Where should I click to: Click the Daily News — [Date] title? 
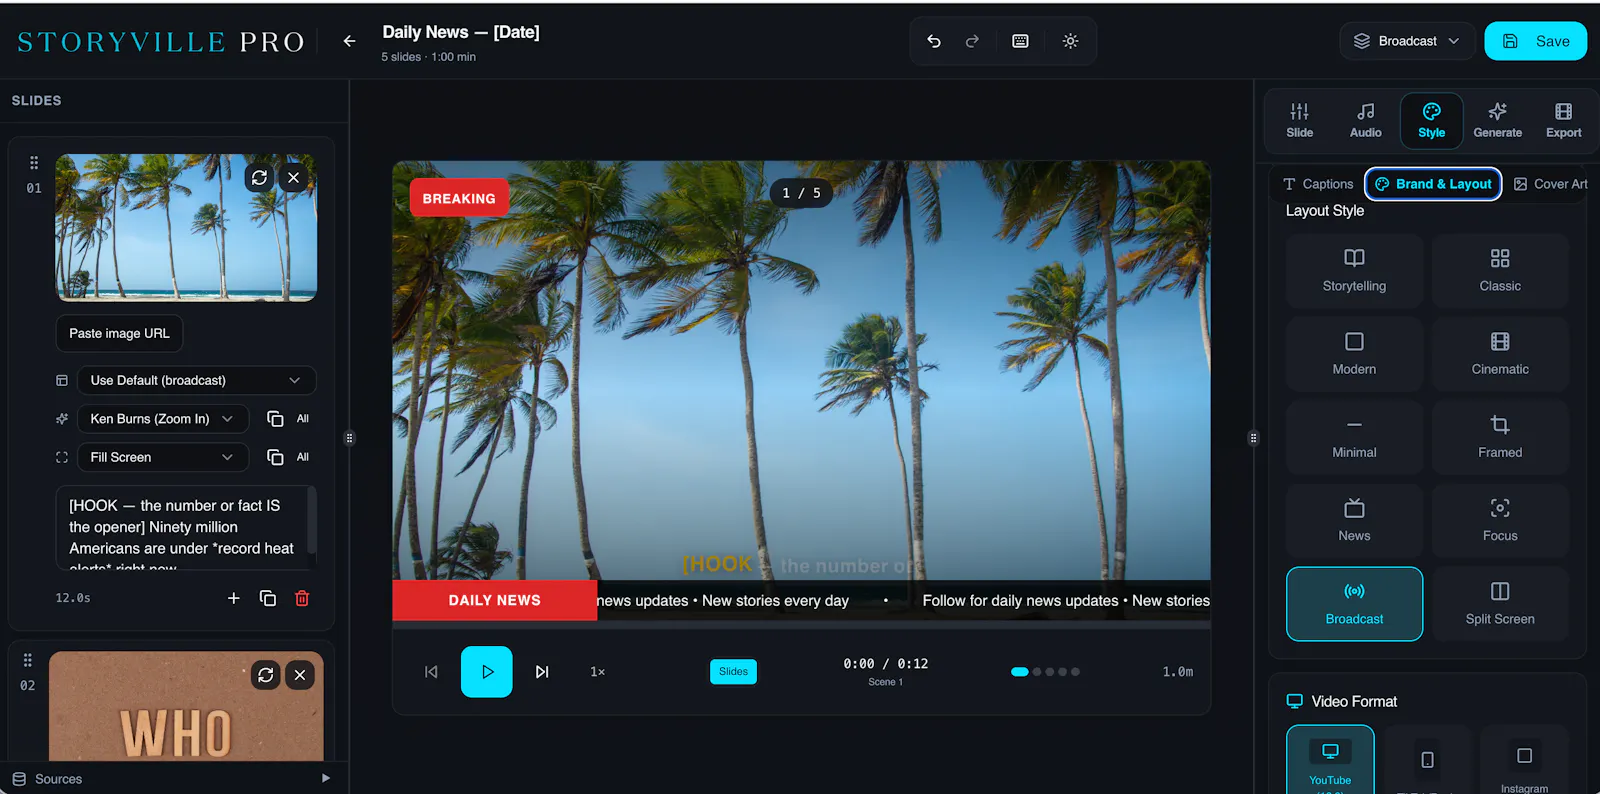click(x=461, y=32)
